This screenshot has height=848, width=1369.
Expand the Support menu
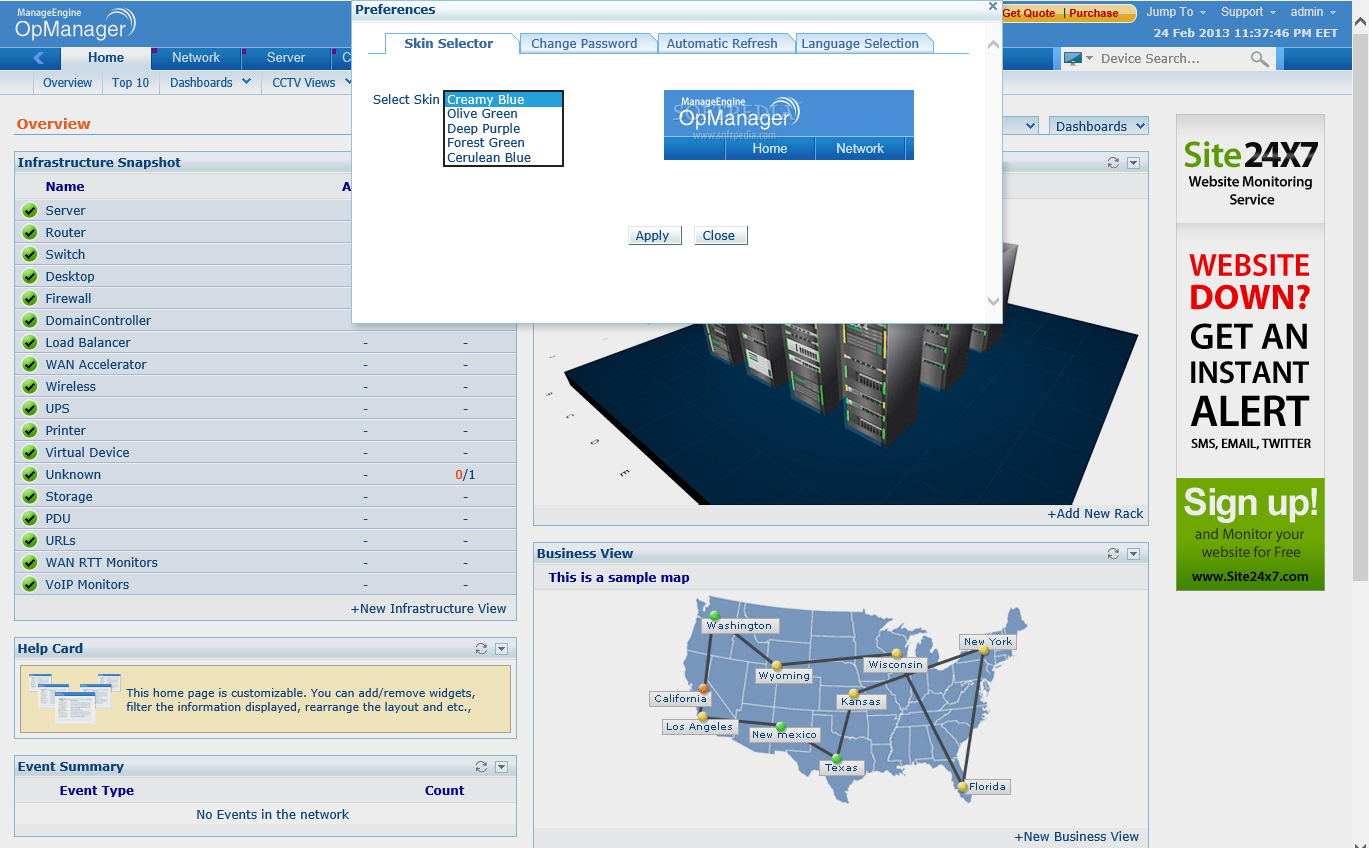tap(1248, 12)
